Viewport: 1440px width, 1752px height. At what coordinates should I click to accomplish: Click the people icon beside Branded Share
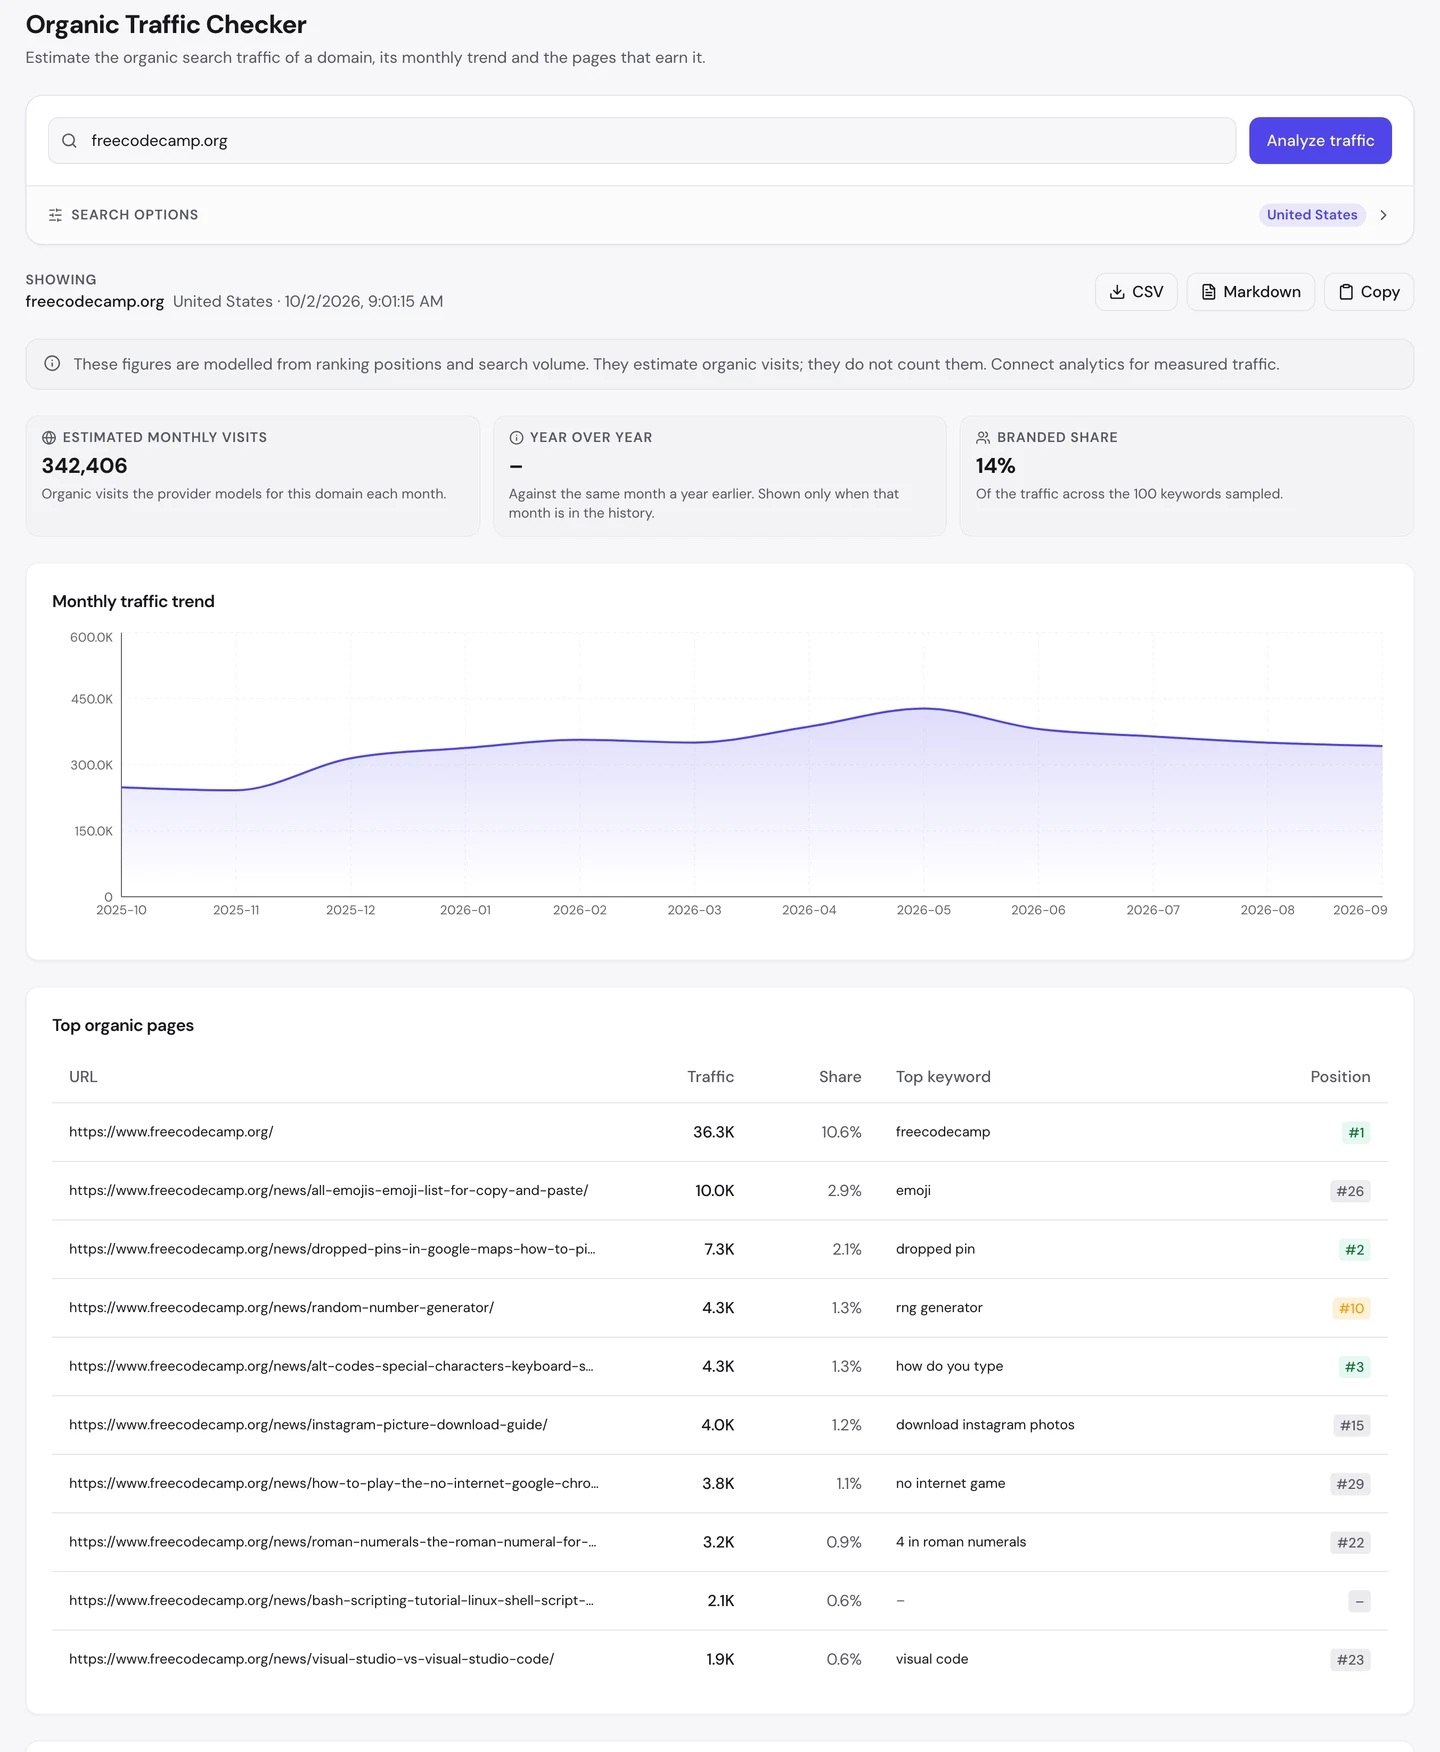point(983,438)
